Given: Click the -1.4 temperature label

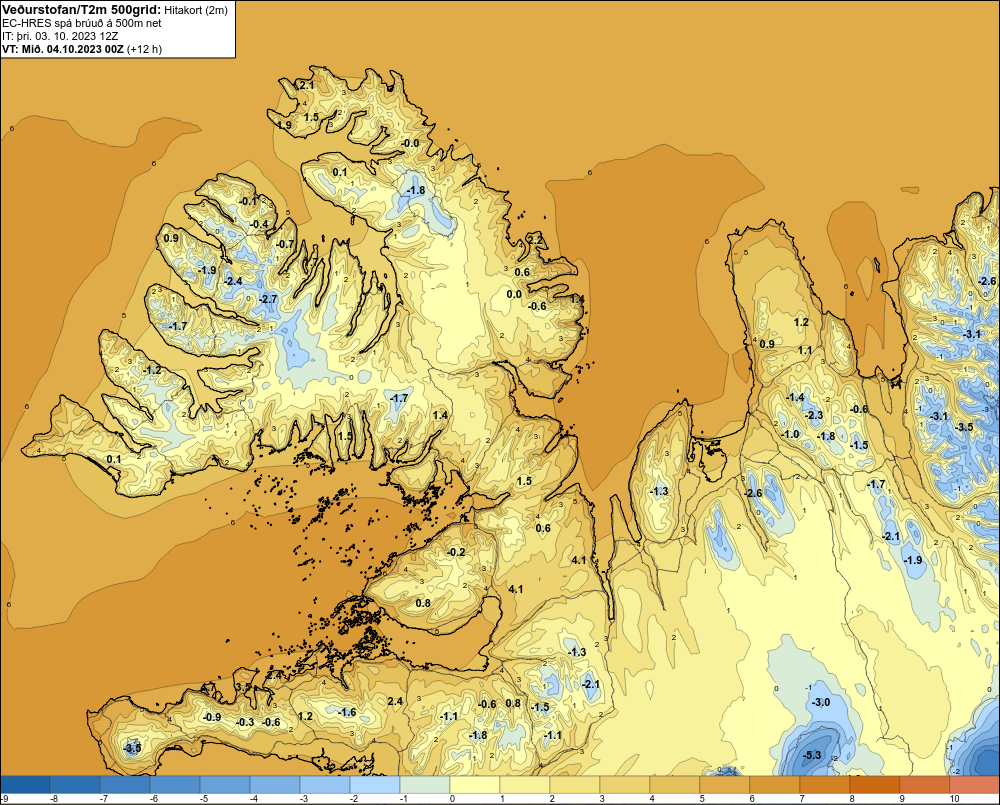Looking at the screenshot, I should pos(795,397).
